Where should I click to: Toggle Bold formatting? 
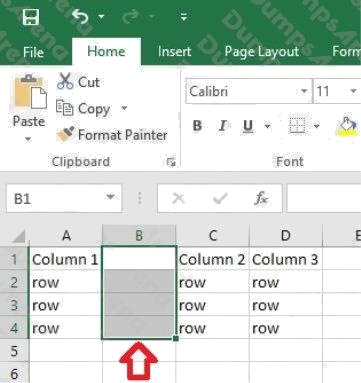(x=197, y=126)
